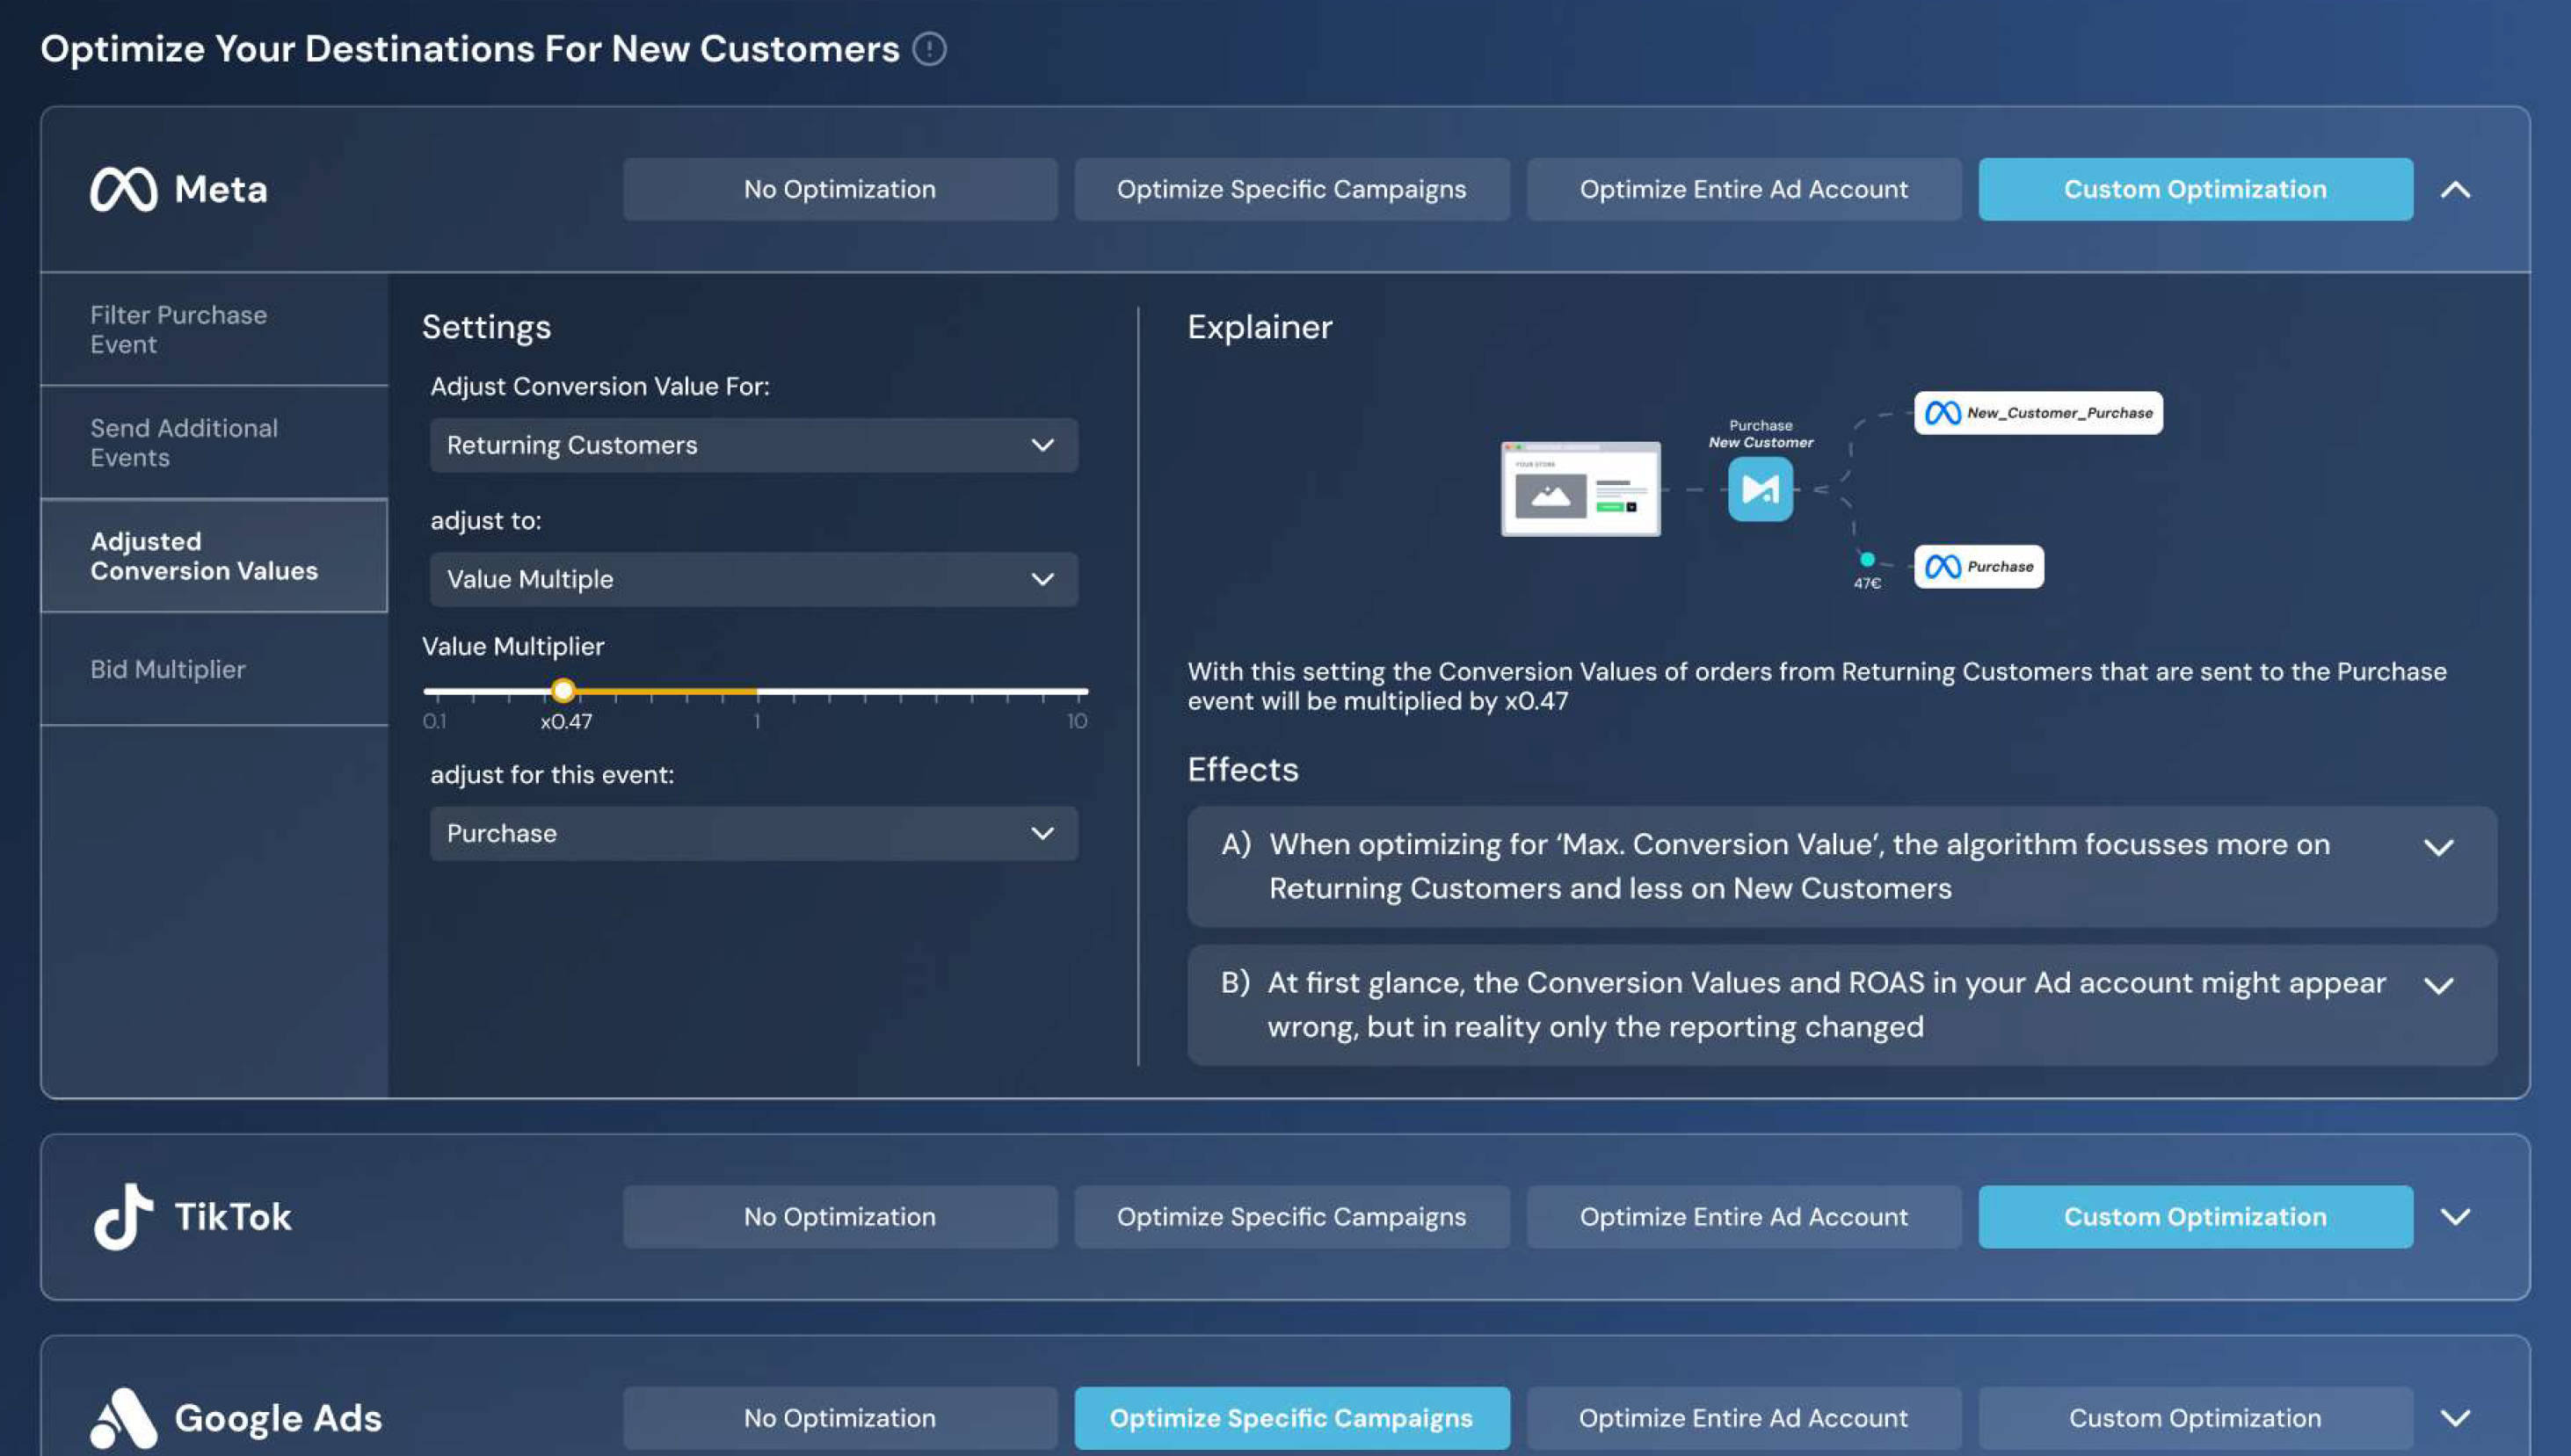Image resolution: width=2571 pixels, height=1456 pixels.
Task: Select Optimize Entire Ad Account for TikTok
Action: [1743, 1216]
